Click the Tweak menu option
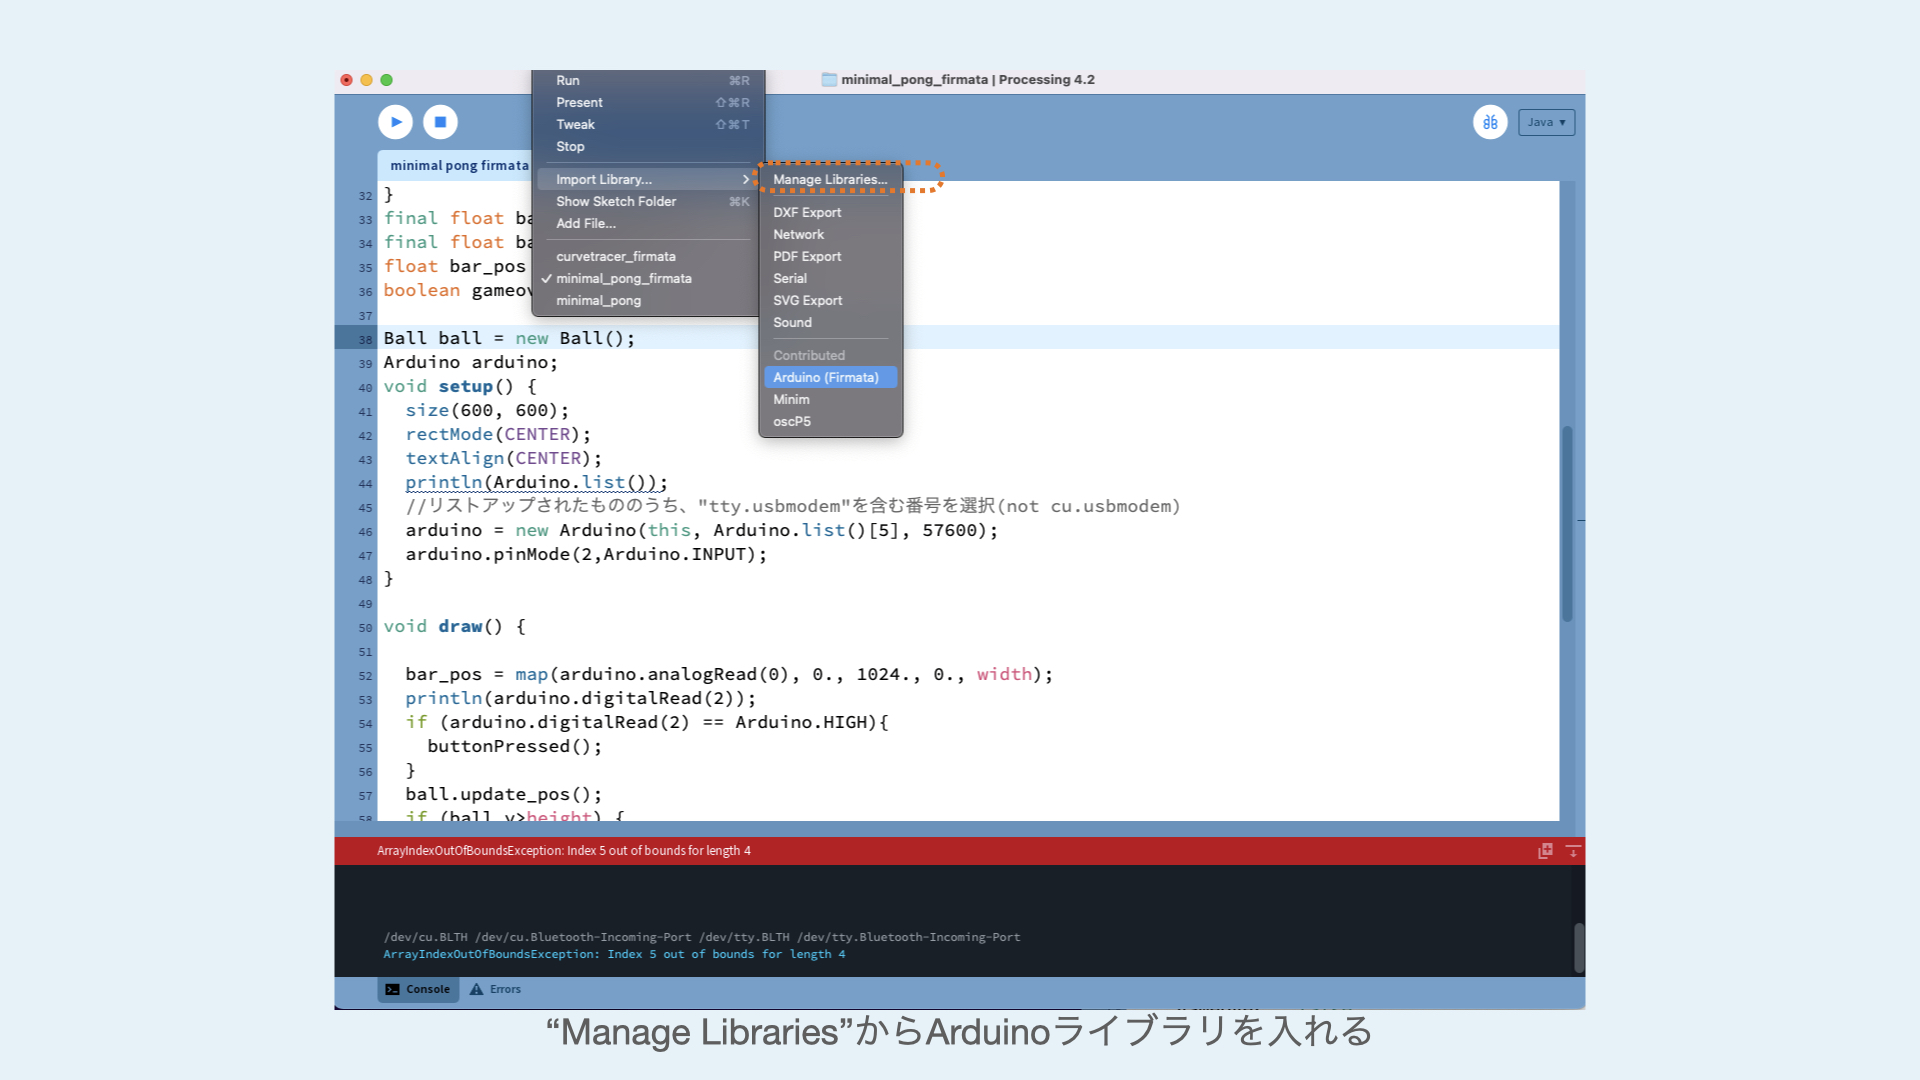Image resolution: width=1920 pixels, height=1080 pixels. click(x=575, y=125)
